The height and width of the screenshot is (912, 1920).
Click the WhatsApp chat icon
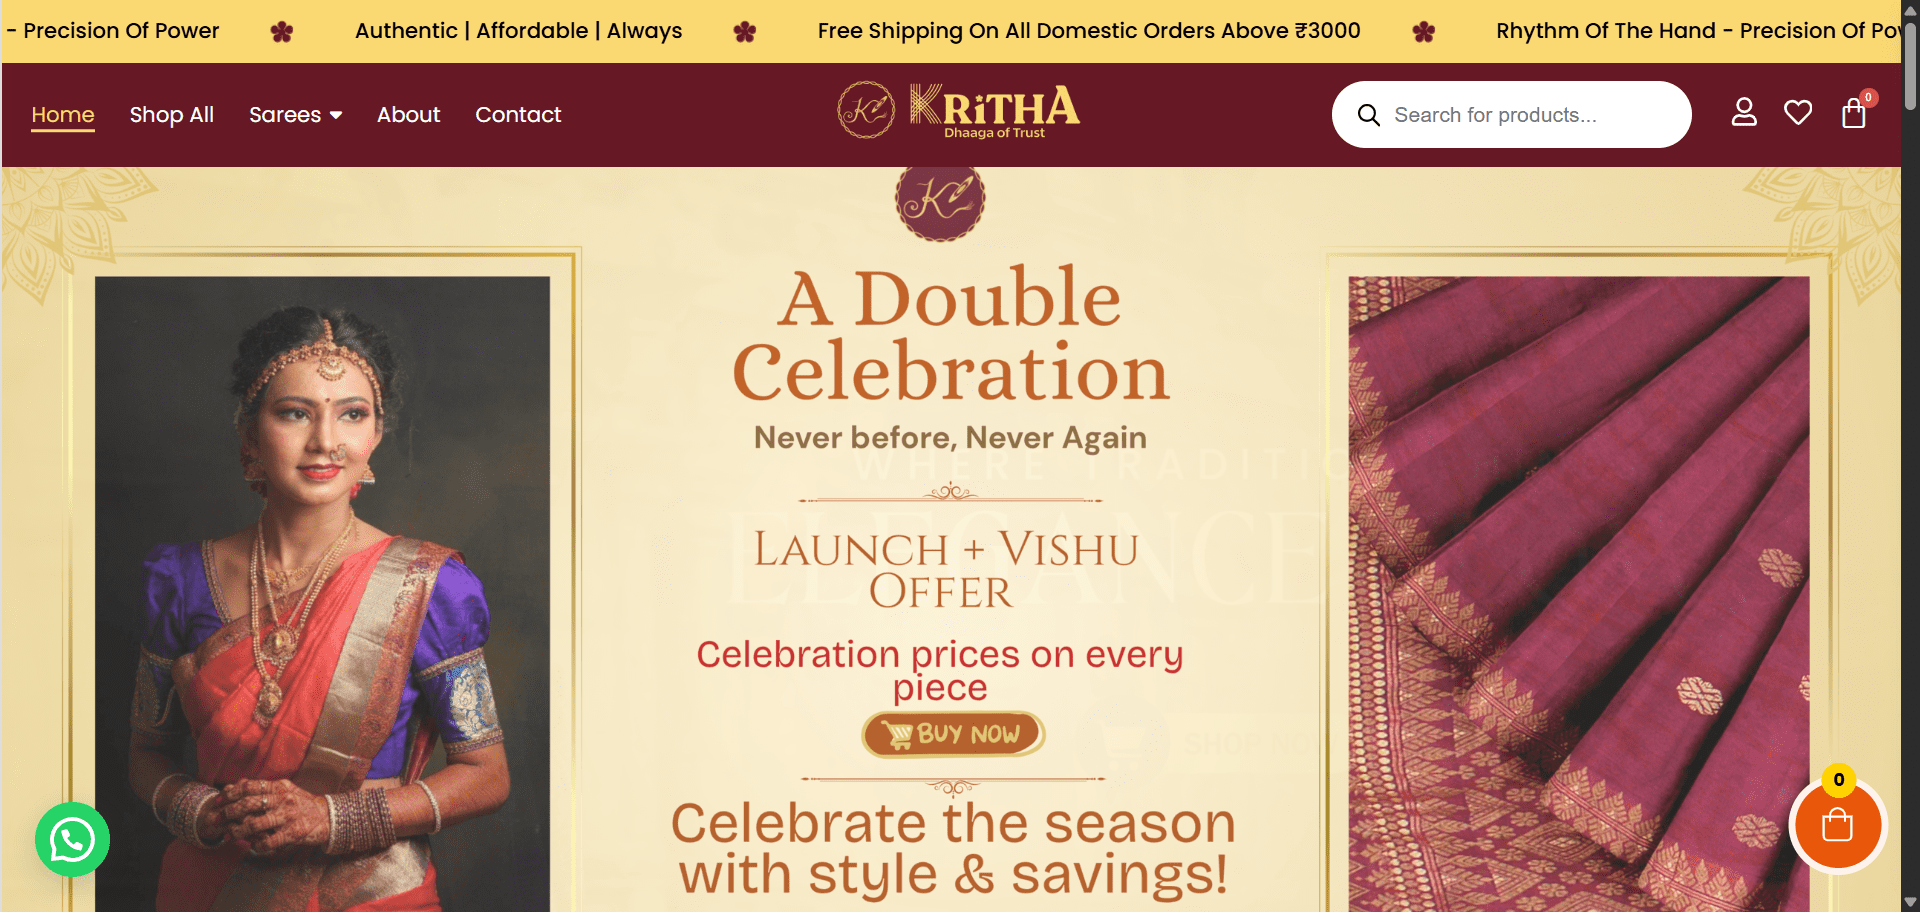point(72,840)
